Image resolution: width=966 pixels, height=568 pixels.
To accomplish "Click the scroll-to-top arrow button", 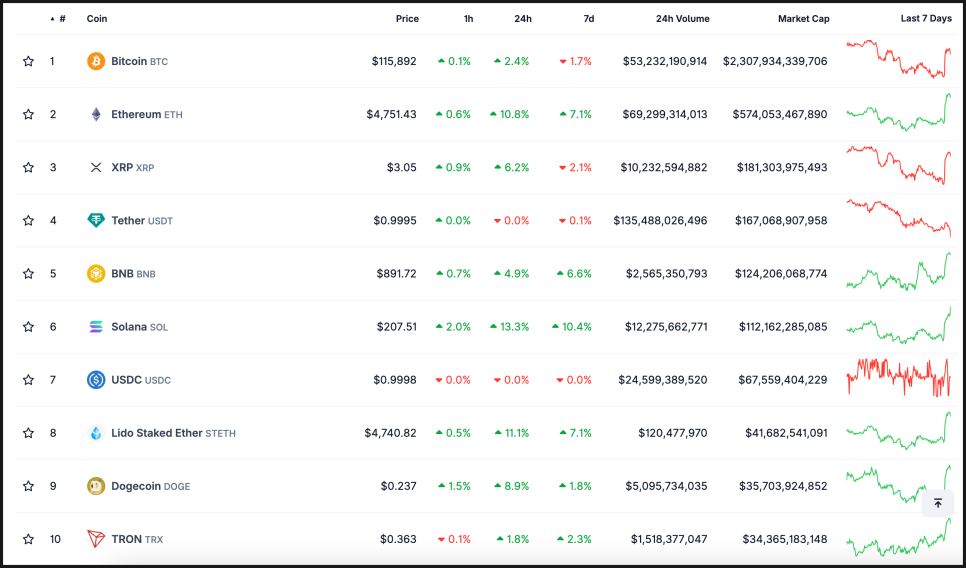I will [938, 503].
